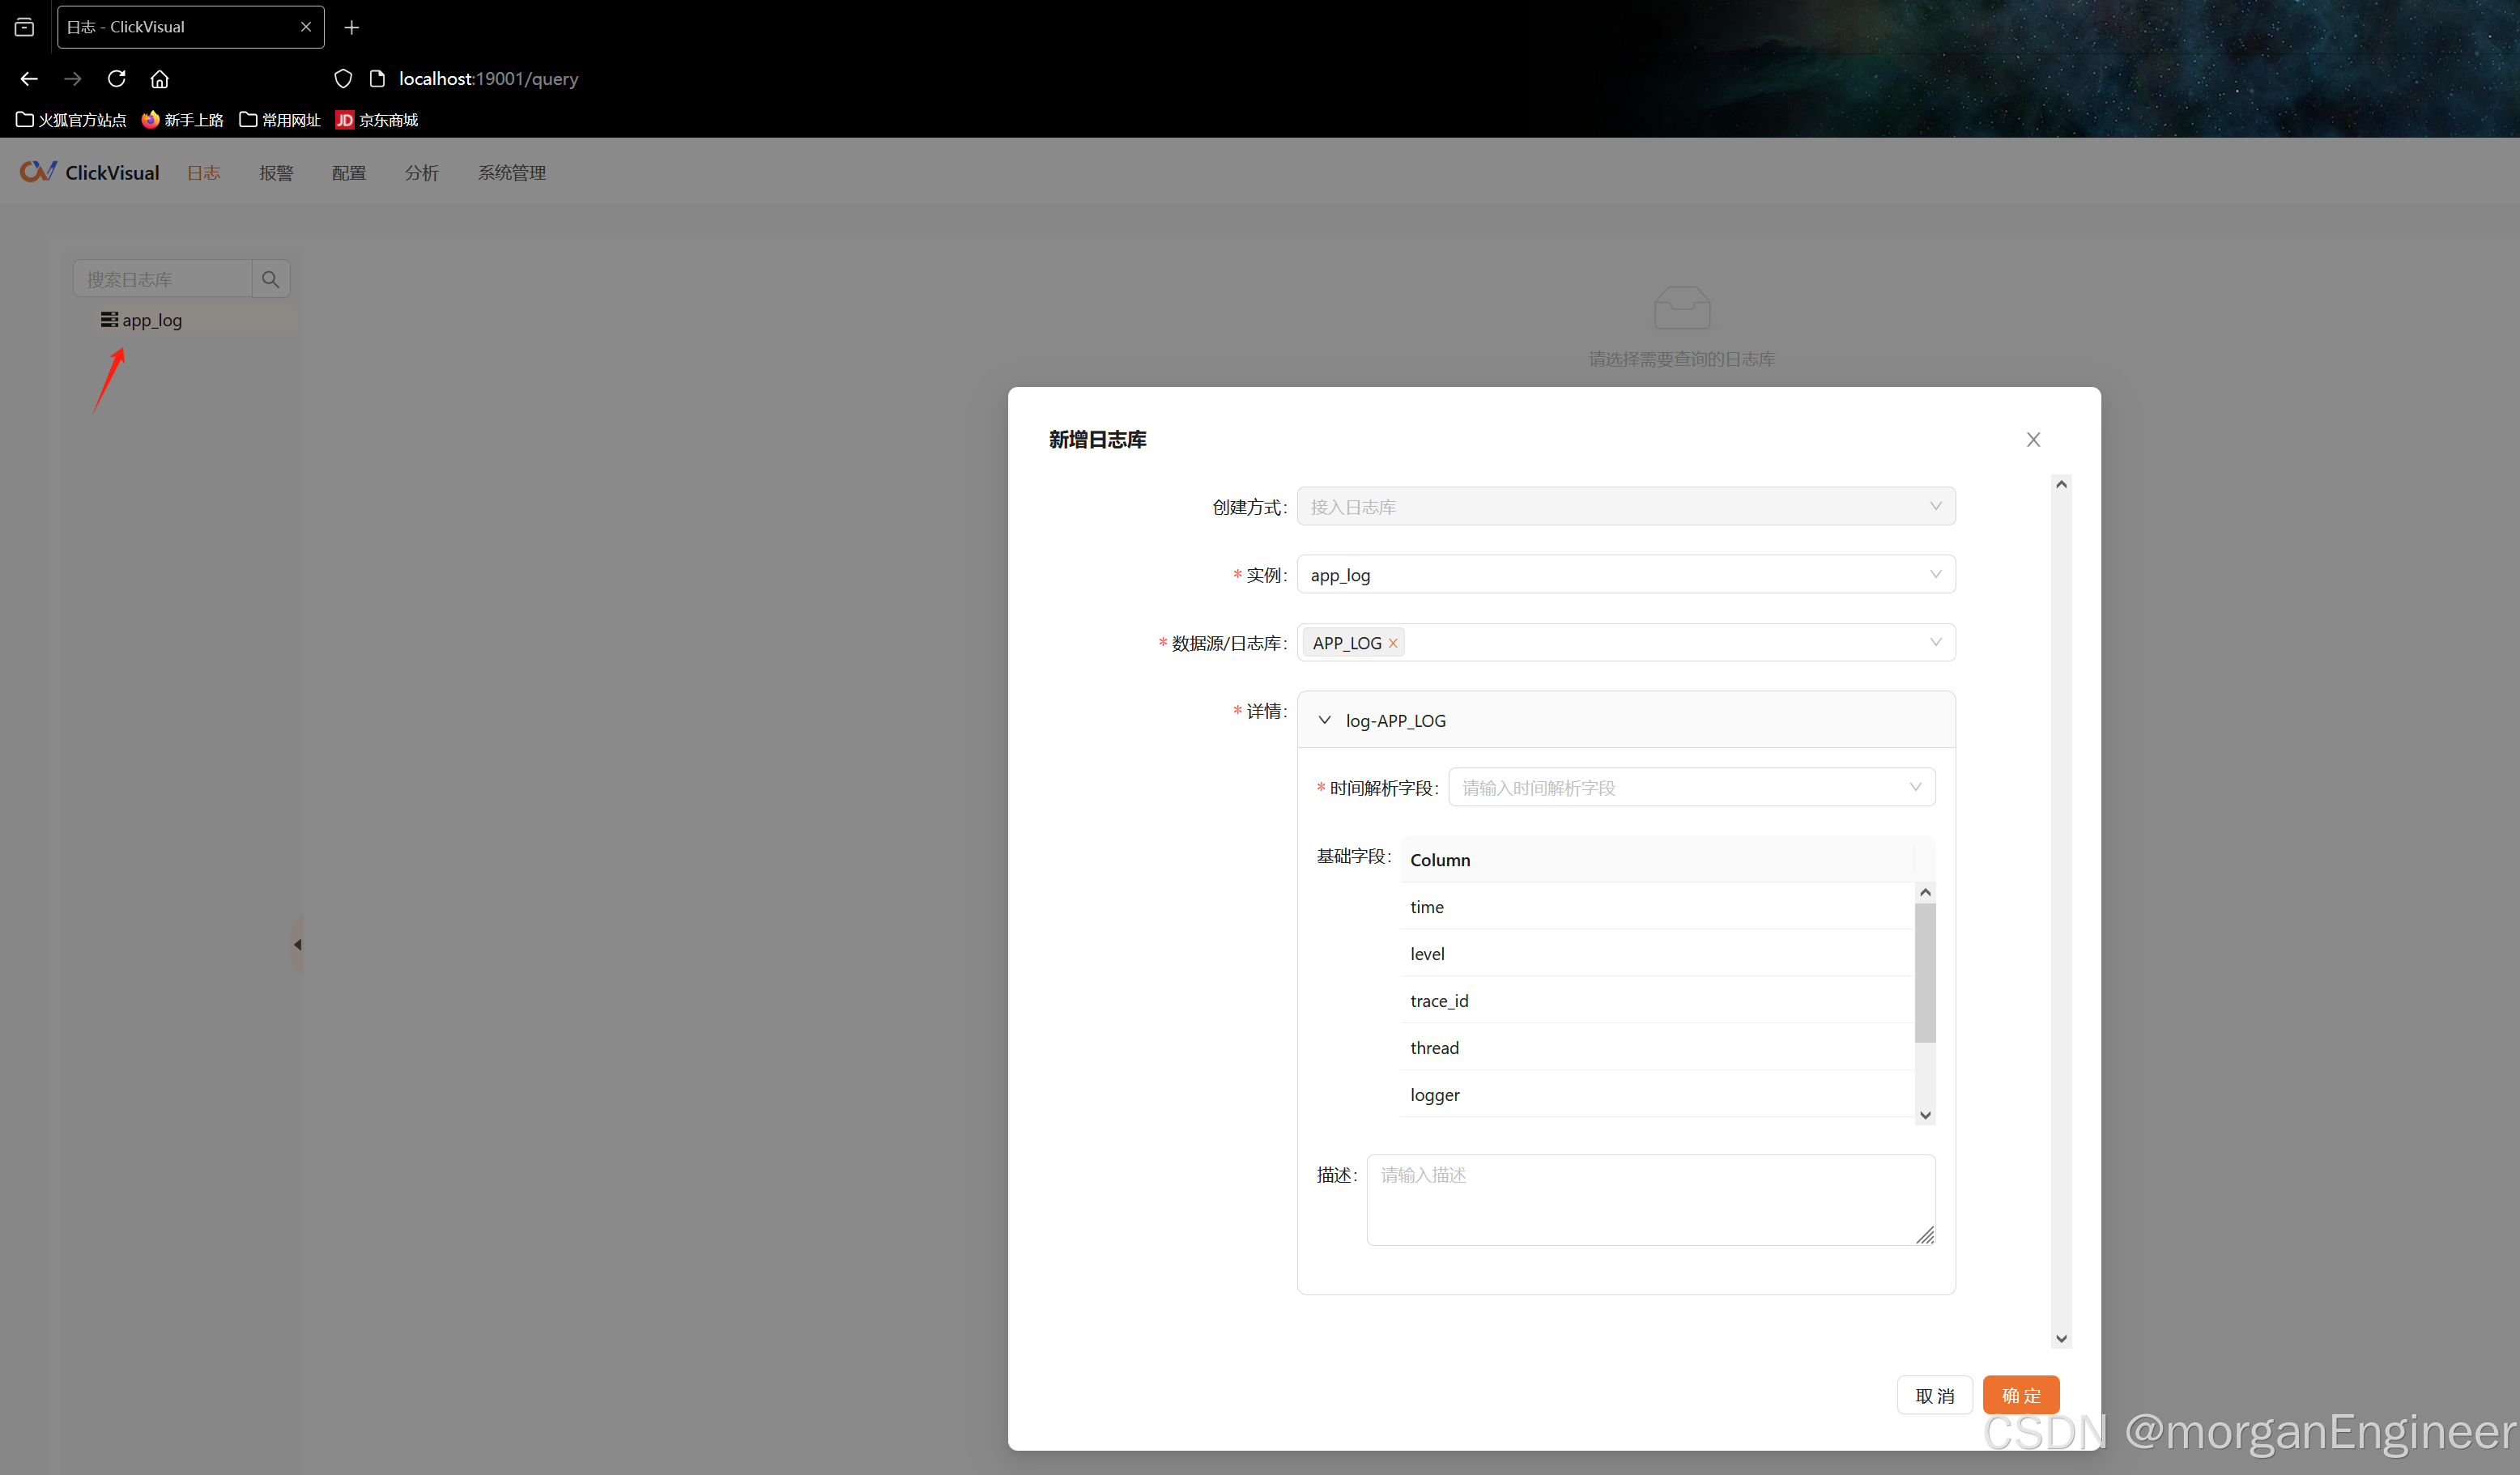Open the 时间解析字段 select box
The width and height of the screenshot is (2520, 1475).
click(x=1691, y=788)
